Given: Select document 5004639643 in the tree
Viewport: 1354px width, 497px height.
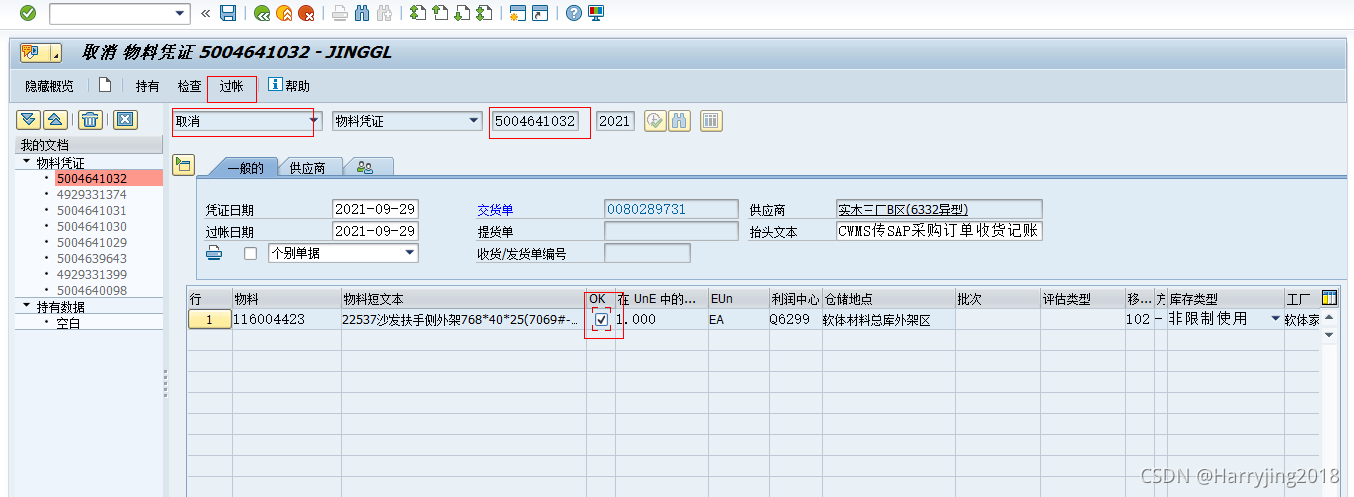Looking at the screenshot, I should point(91,258).
